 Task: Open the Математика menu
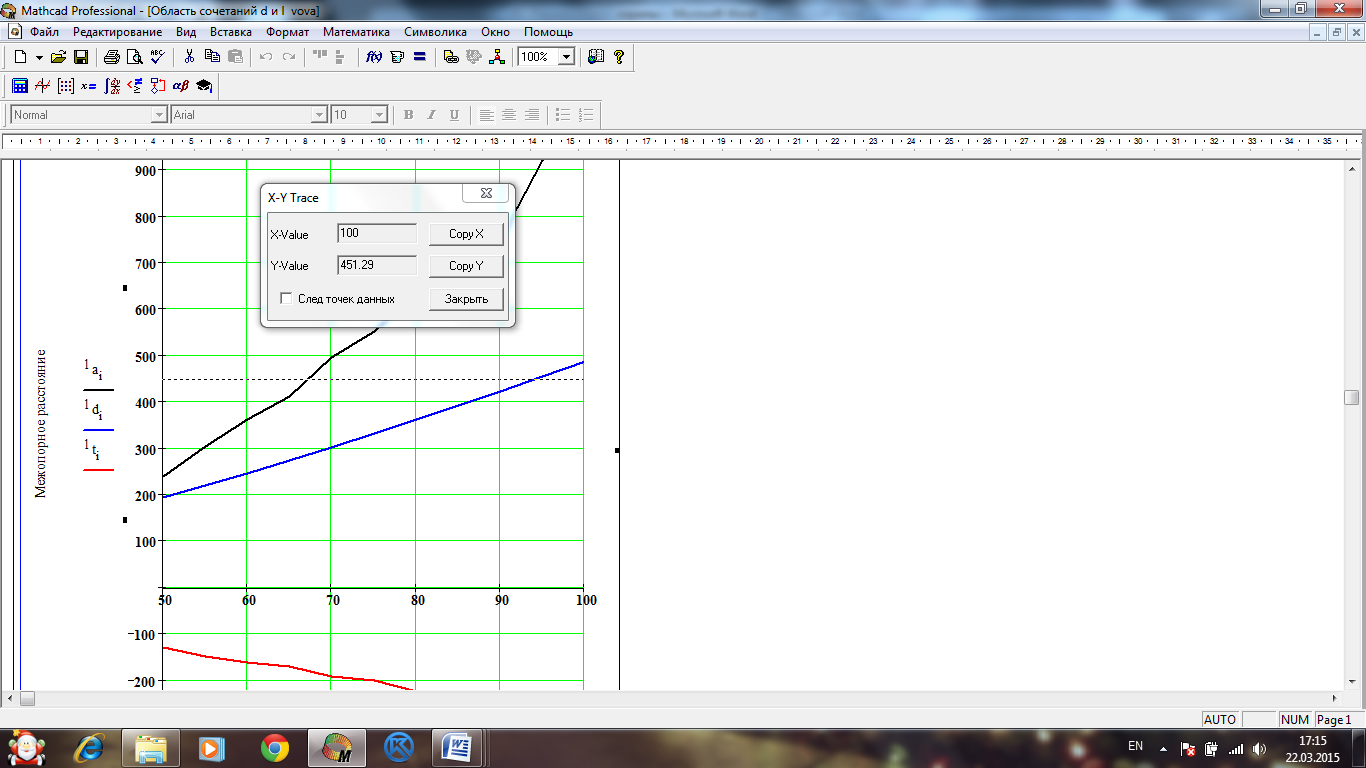356,31
